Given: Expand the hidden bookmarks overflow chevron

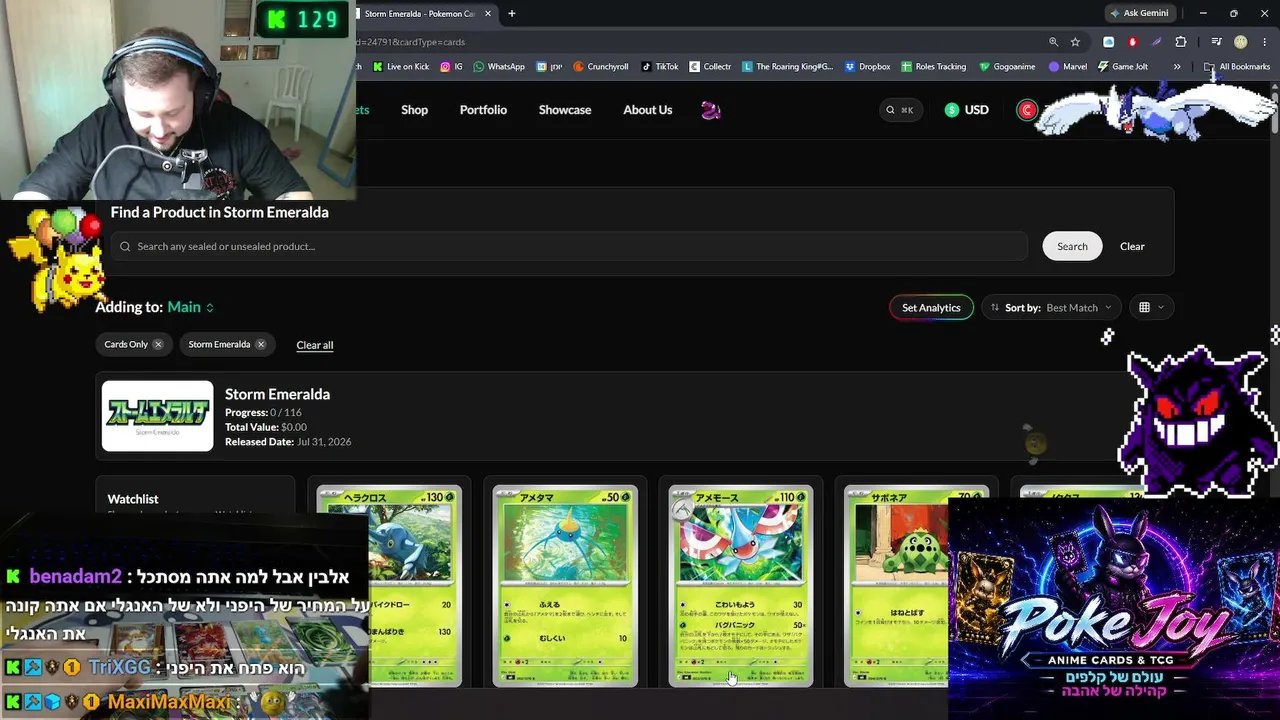Looking at the screenshot, I should (1177, 67).
